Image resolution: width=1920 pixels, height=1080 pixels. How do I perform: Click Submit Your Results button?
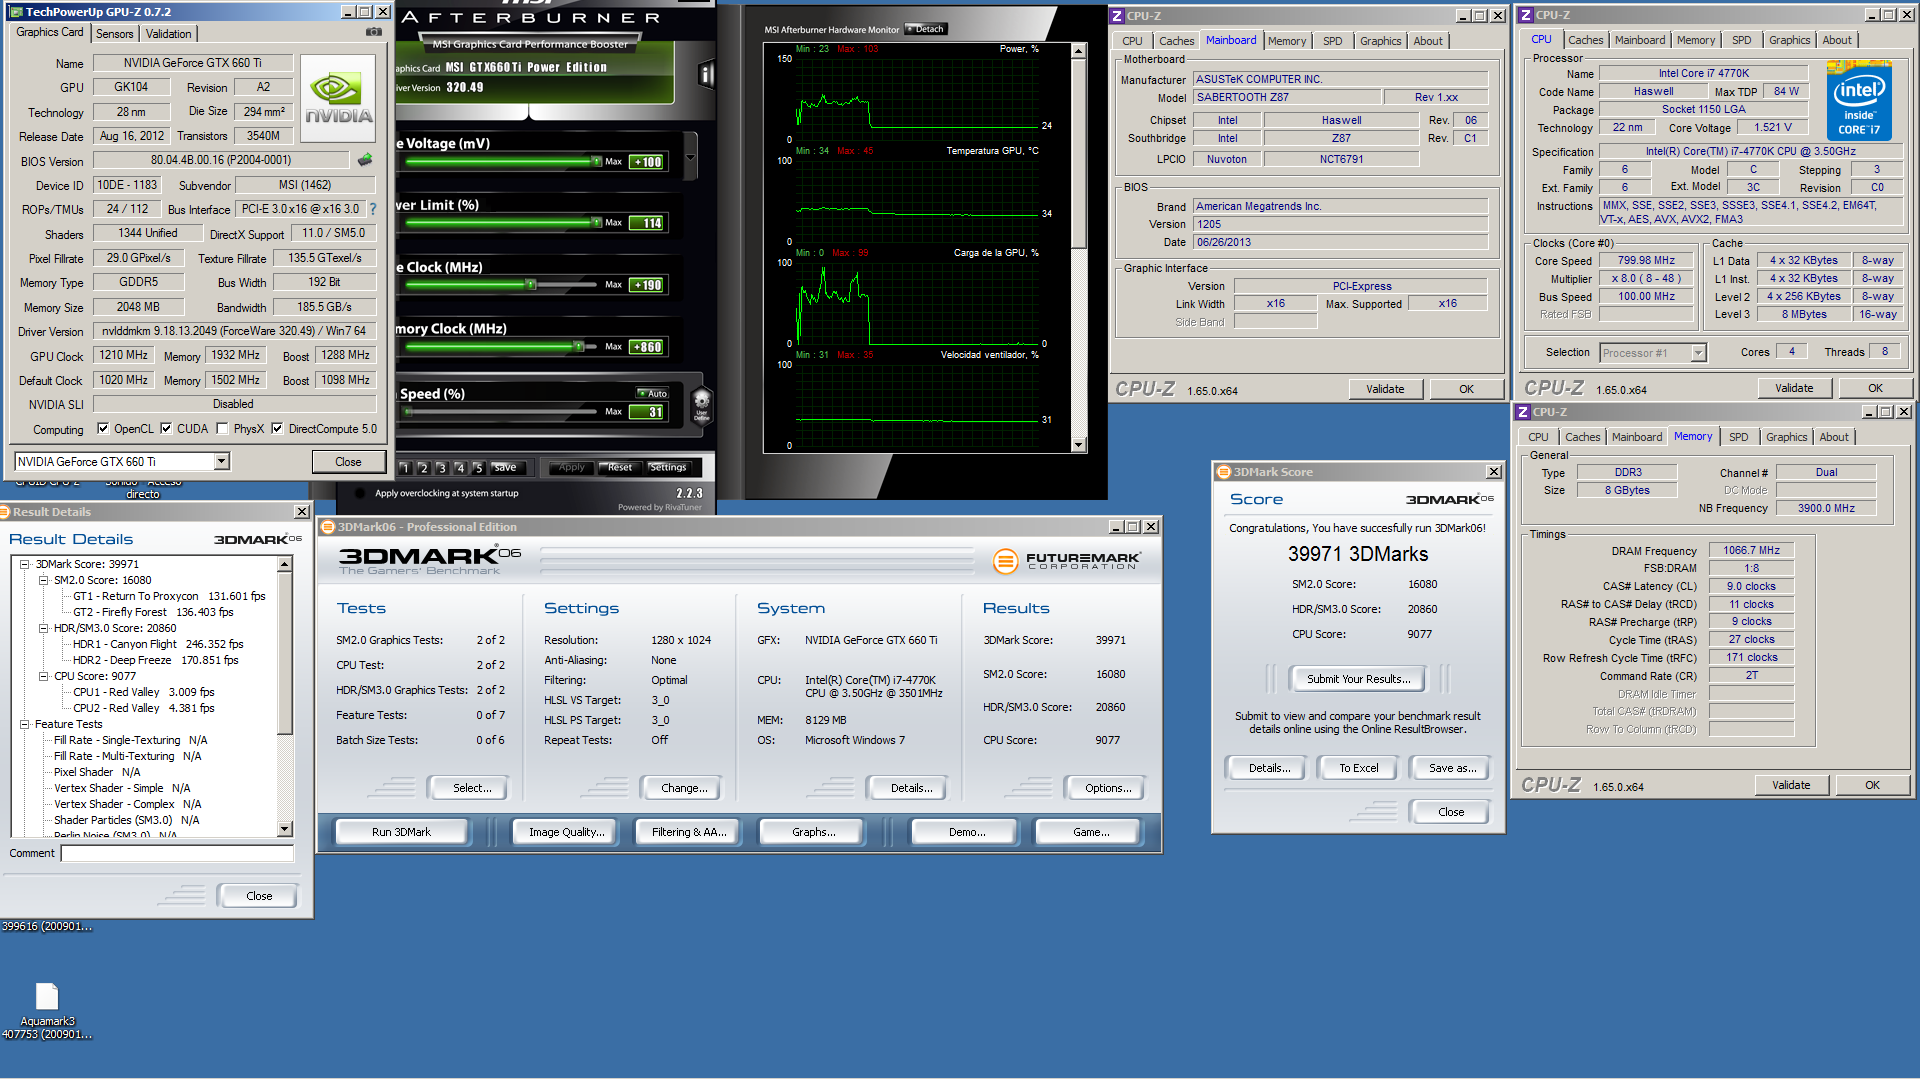pyautogui.click(x=1358, y=679)
